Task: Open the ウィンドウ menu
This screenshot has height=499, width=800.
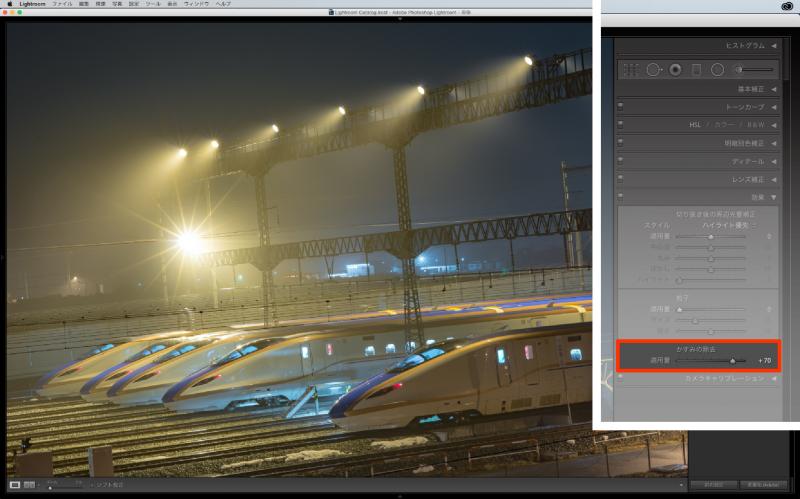Action: coord(196,4)
